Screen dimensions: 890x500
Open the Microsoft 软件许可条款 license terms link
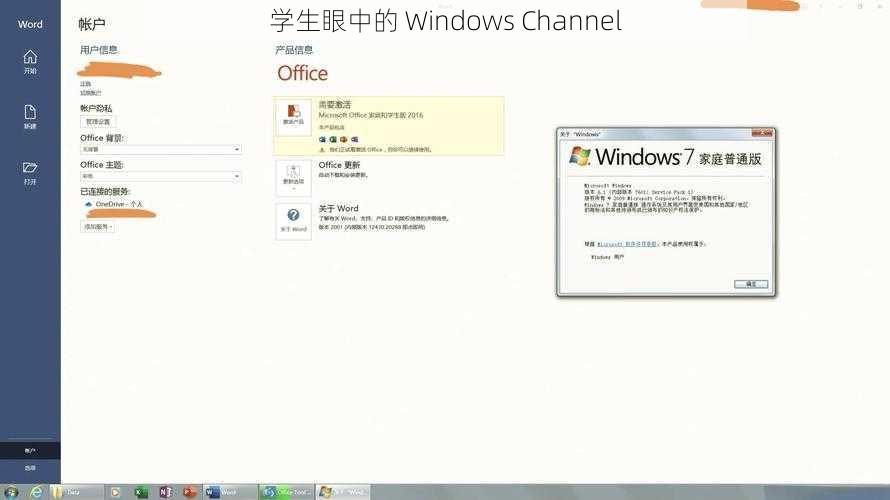627,244
